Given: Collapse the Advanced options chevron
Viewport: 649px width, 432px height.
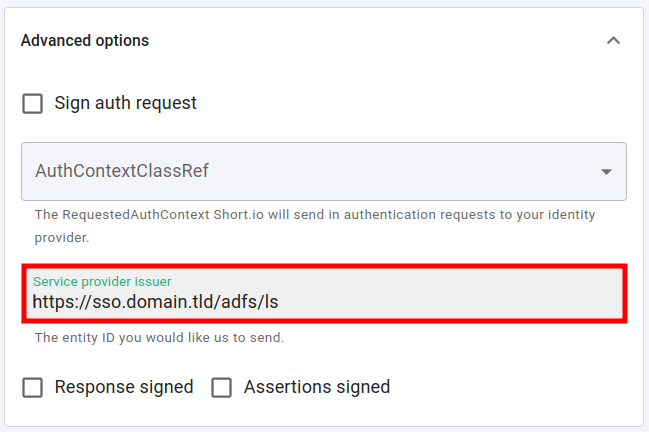Looking at the screenshot, I should tap(613, 41).
